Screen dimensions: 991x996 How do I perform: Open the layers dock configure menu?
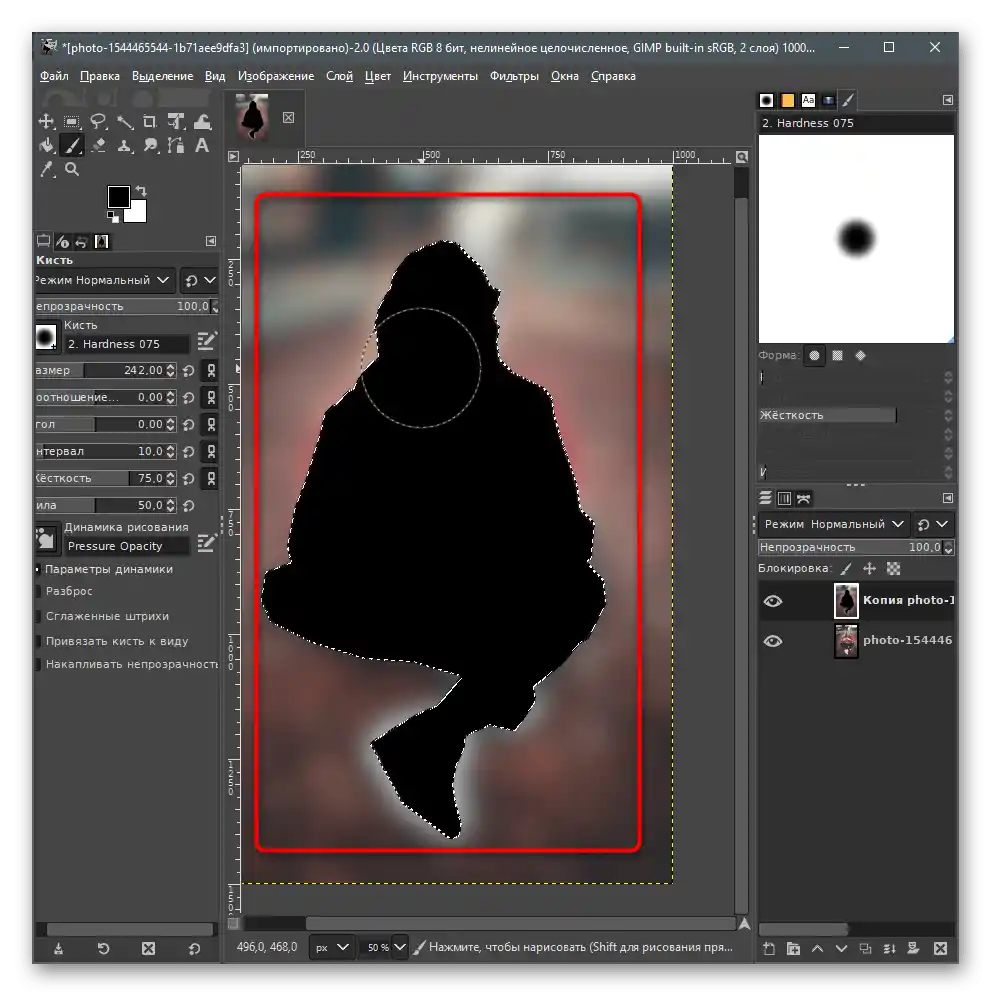(x=947, y=498)
